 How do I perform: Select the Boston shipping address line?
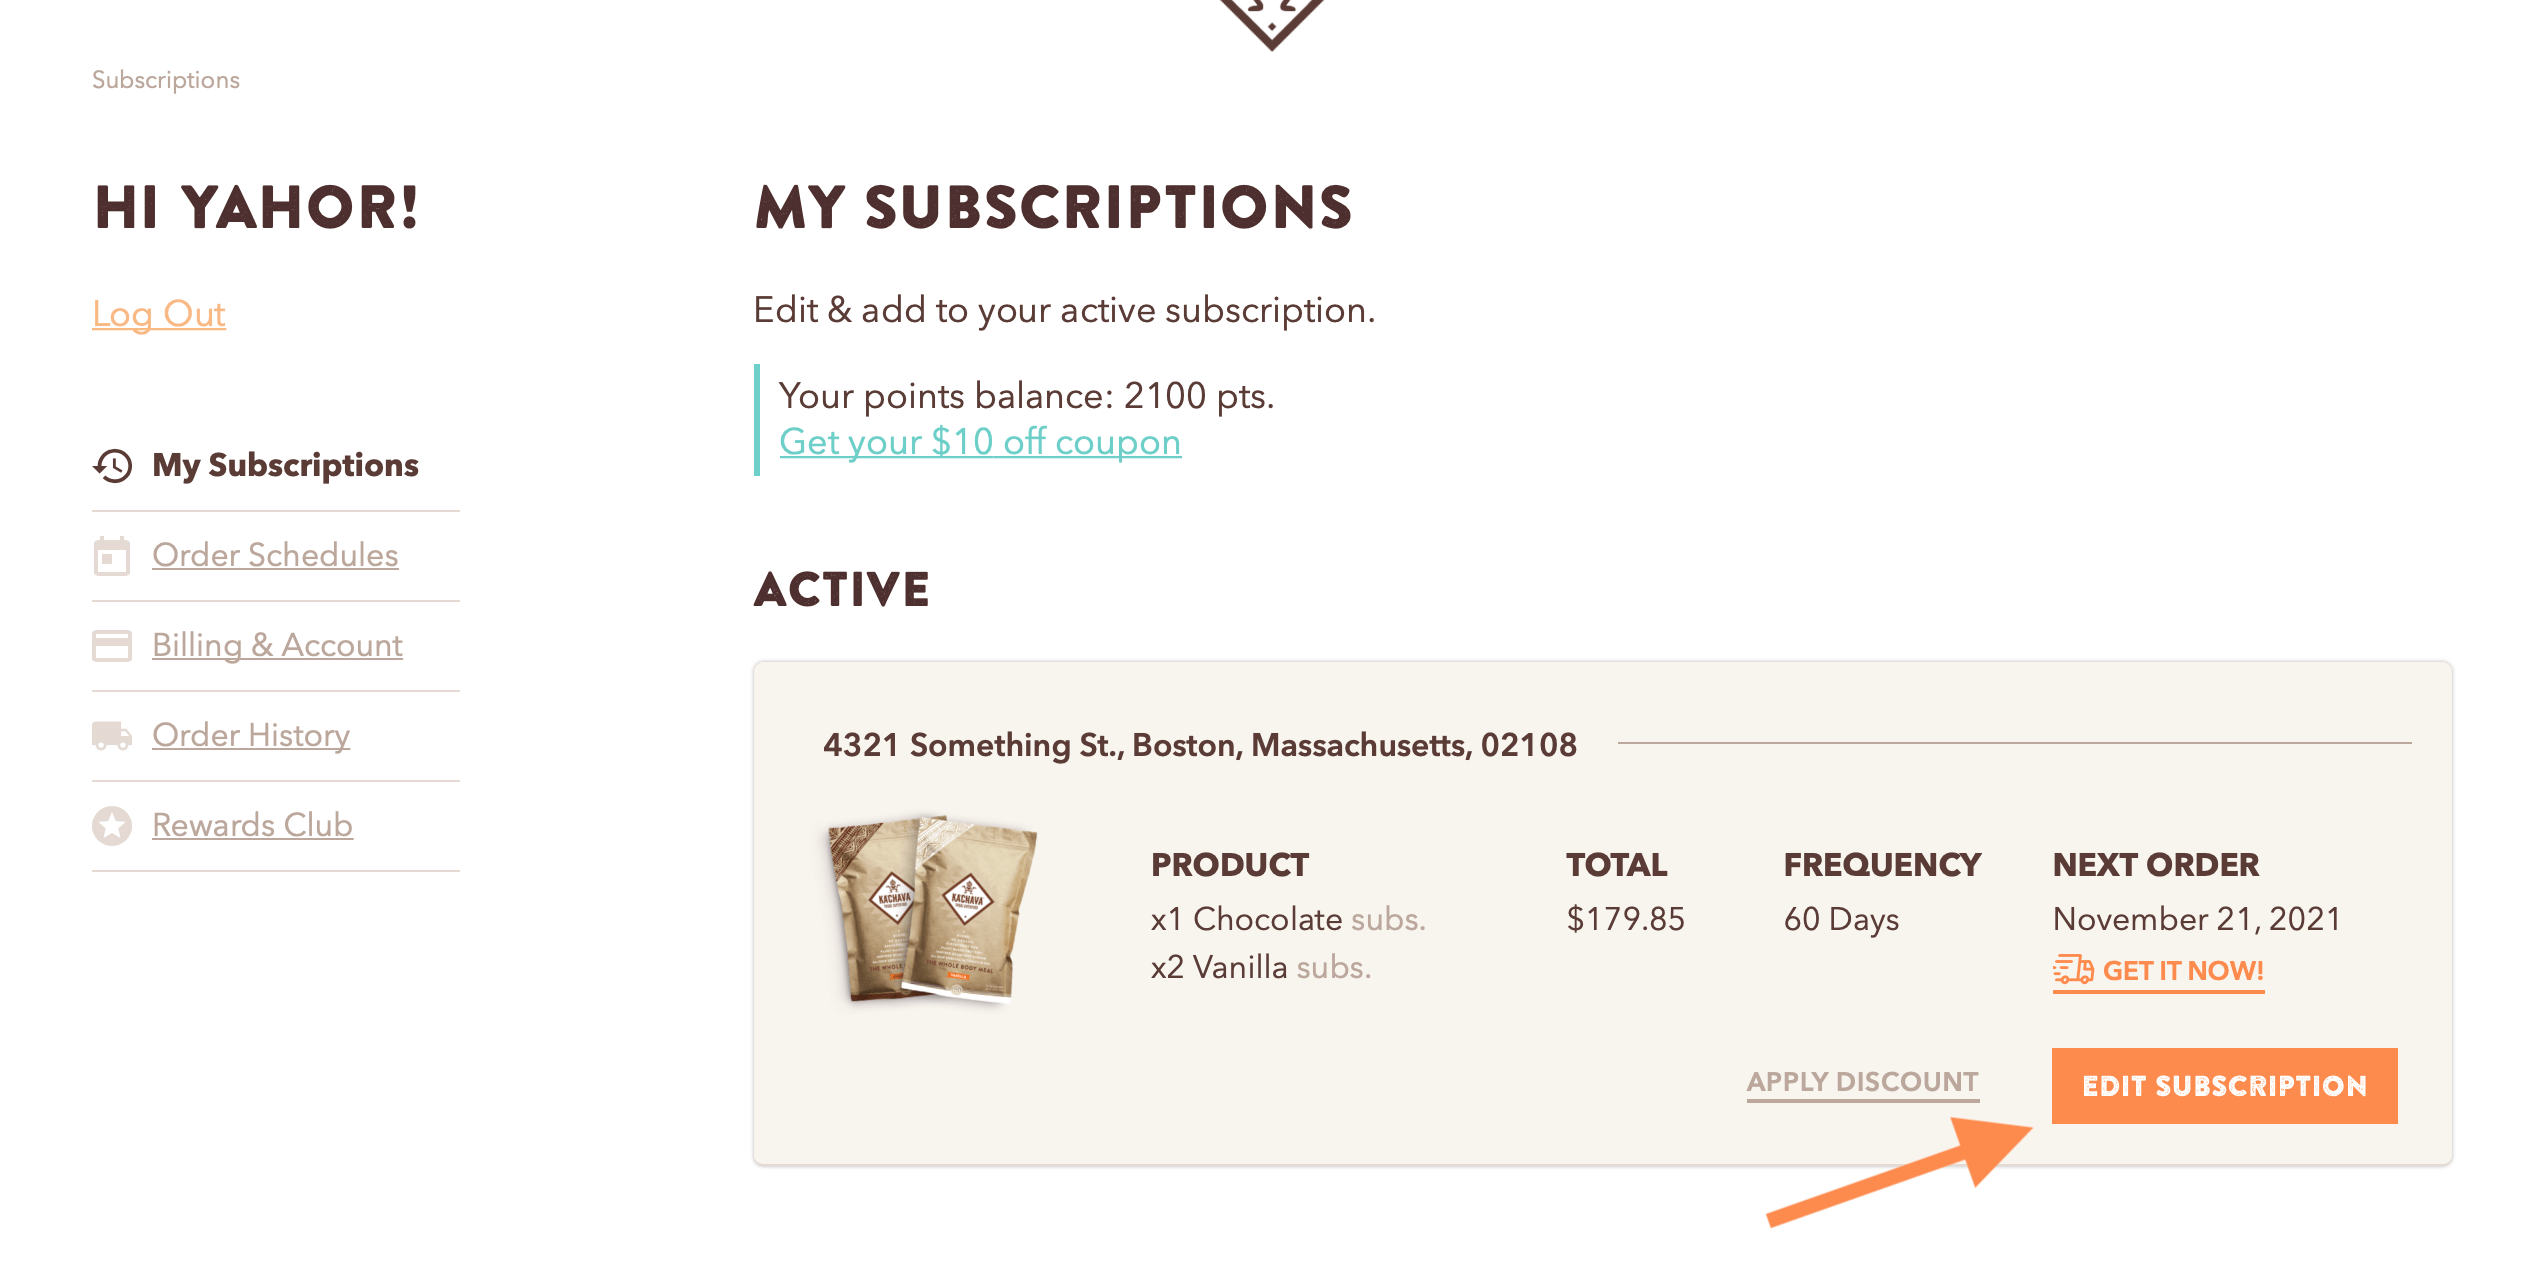click(x=1199, y=745)
